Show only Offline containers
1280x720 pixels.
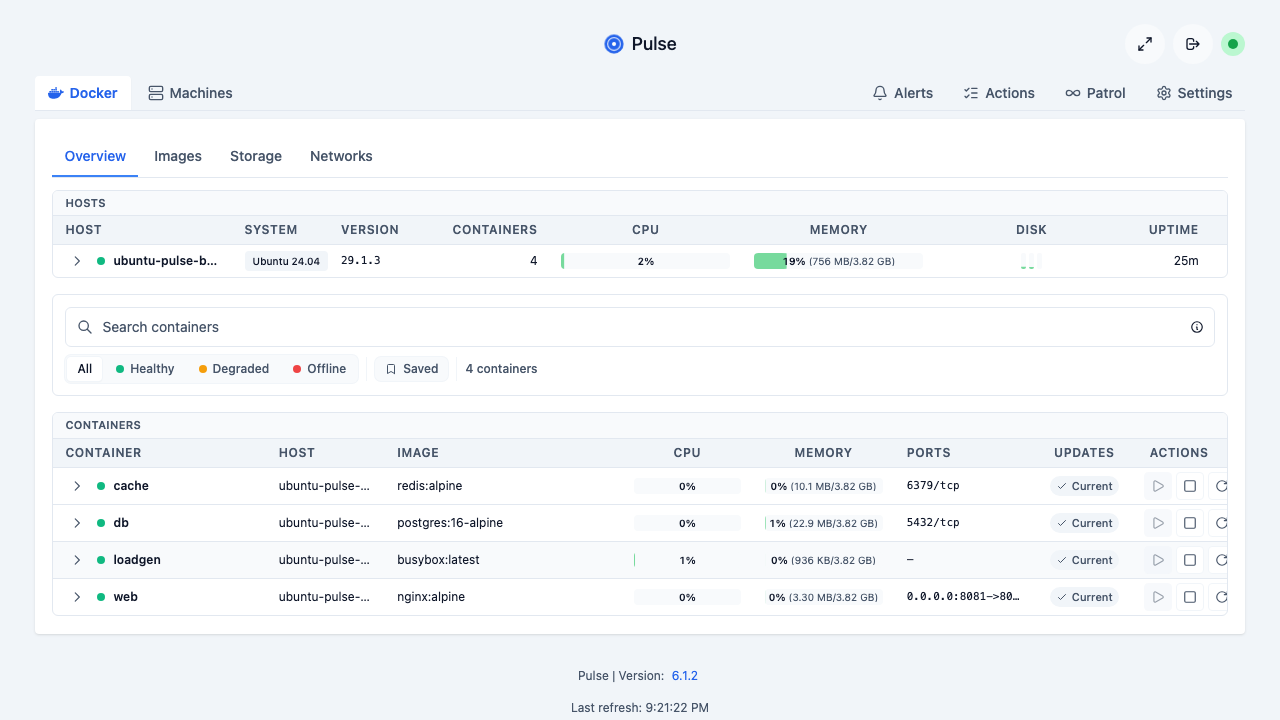coord(319,369)
